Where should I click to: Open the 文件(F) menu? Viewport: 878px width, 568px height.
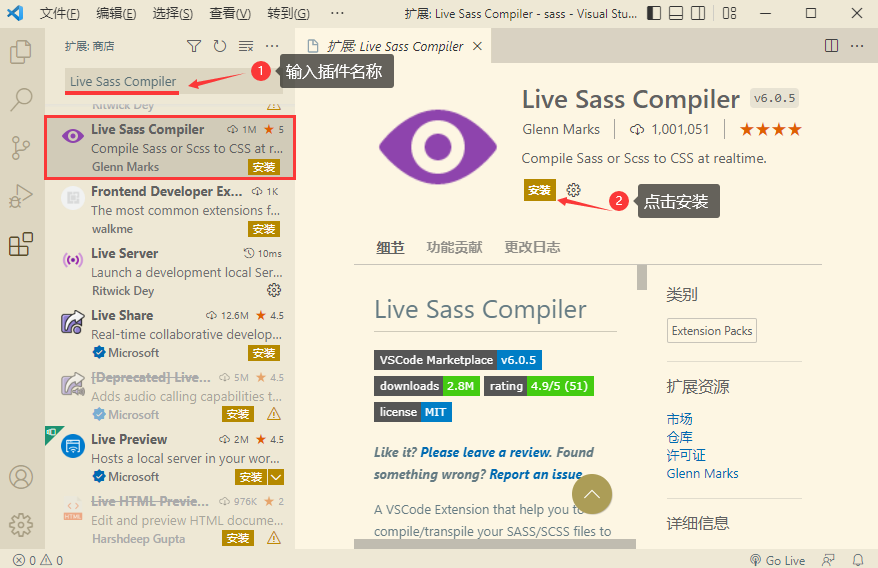59,13
